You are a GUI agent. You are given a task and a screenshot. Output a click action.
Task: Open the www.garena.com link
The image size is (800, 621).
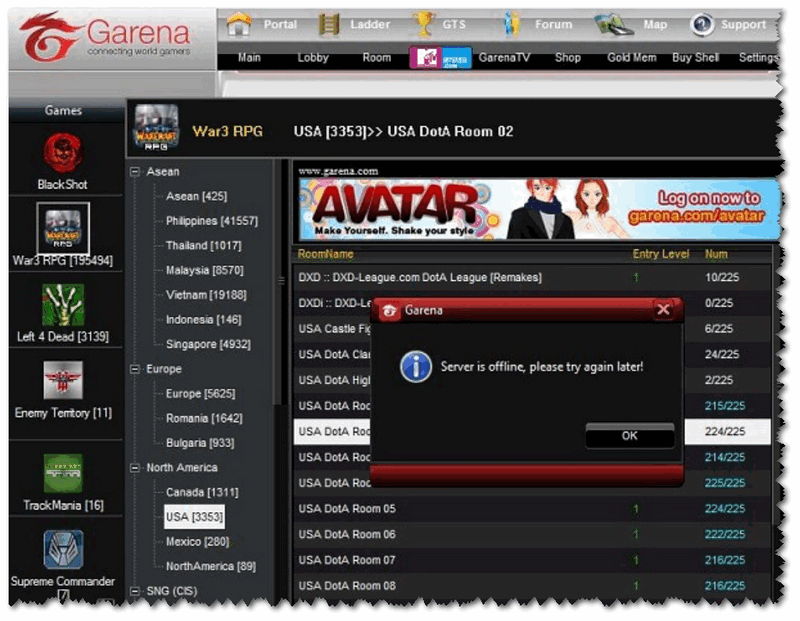(x=338, y=171)
